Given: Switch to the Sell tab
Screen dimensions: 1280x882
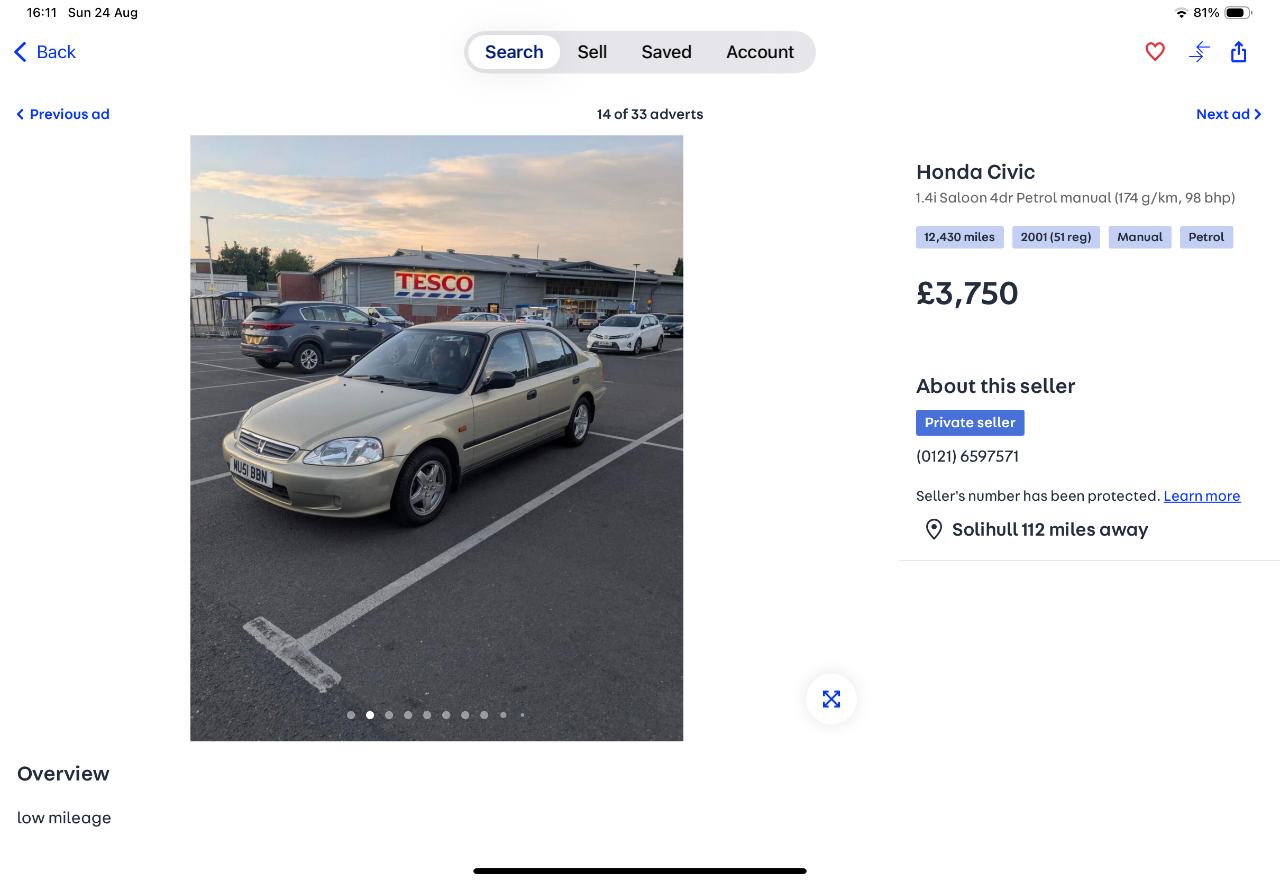Looking at the screenshot, I should [x=592, y=52].
